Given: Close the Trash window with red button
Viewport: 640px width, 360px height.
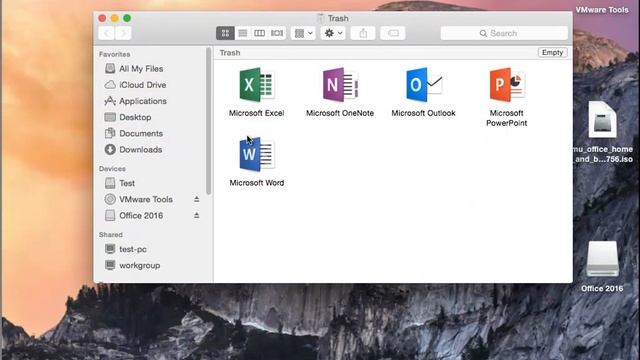Looking at the screenshot, I should click(x=102, y=18).
